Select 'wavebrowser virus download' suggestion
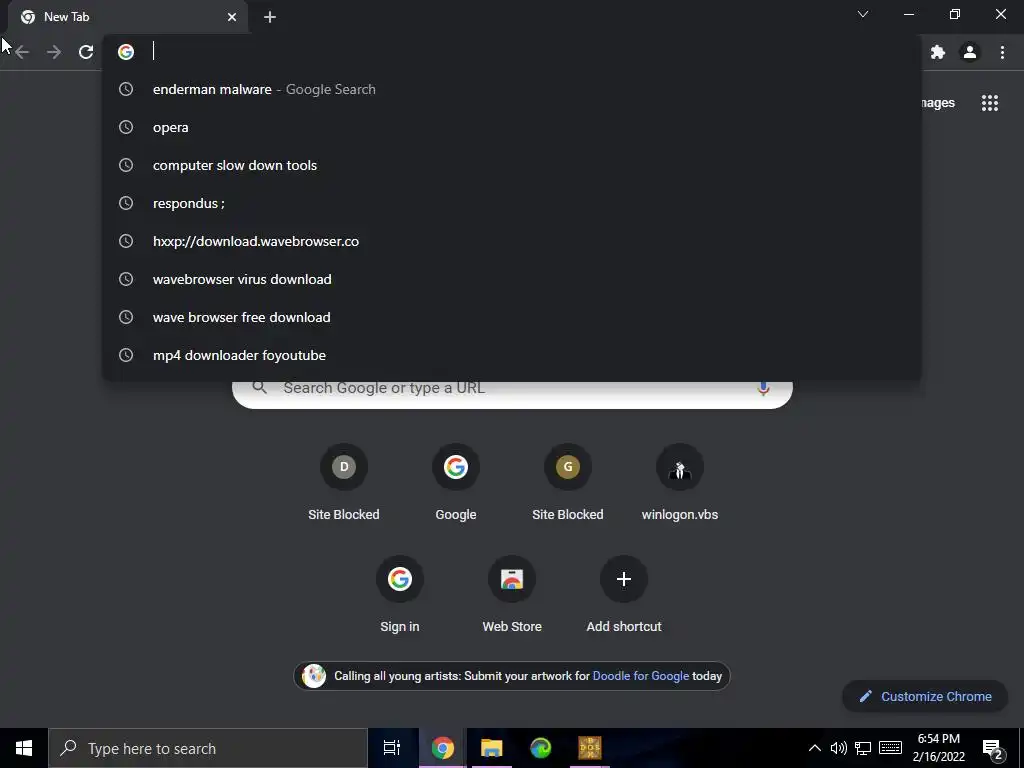The width and height of the screenshot is (1024, 768). (x=512, y=279)
